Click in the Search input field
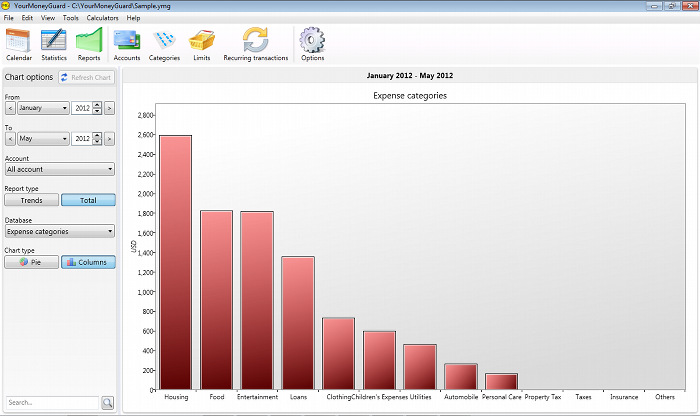This screenshot has width=700, height=416. 52,403
